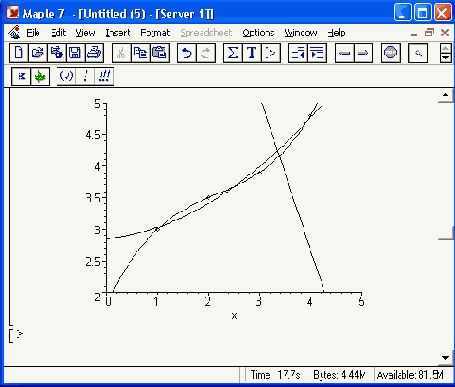
Task: Click the down arrow of the vertical scrollbar
Action: point(446,358)
